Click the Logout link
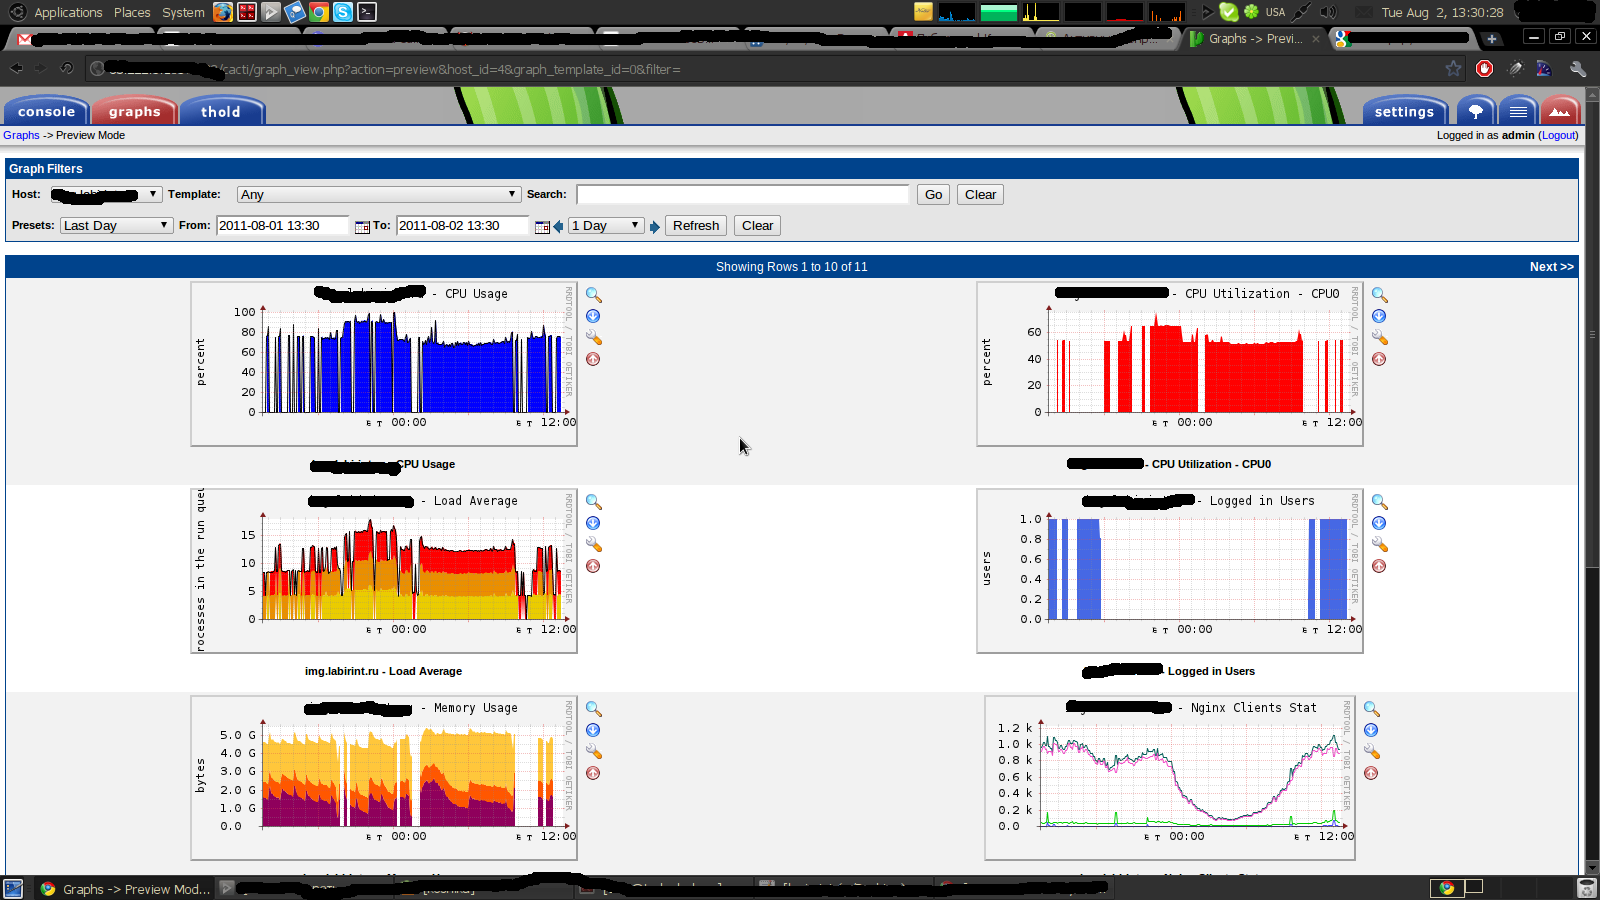Image resolution: width=1600 pixels, height=900 pixels. tap(1558, 135)
